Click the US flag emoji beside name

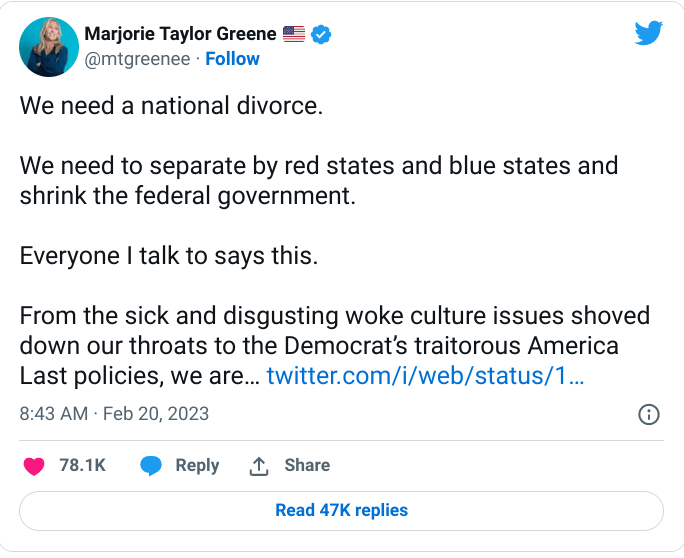(x=293, y=34)
